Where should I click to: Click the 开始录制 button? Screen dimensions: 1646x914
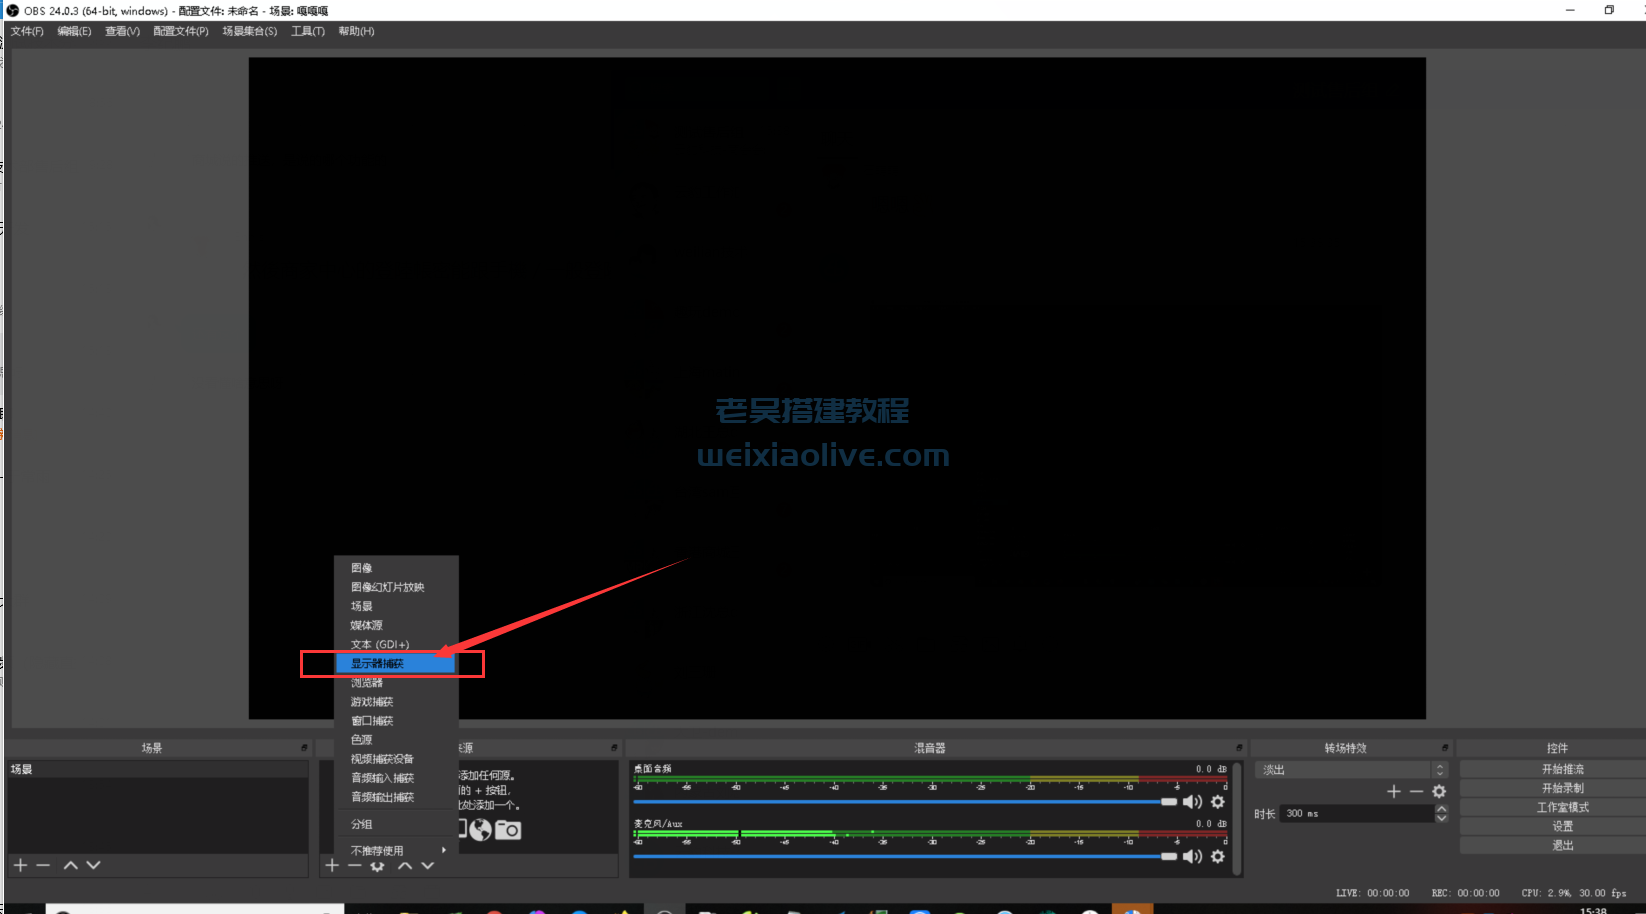pyautogui.click(x=1562, y=788)
